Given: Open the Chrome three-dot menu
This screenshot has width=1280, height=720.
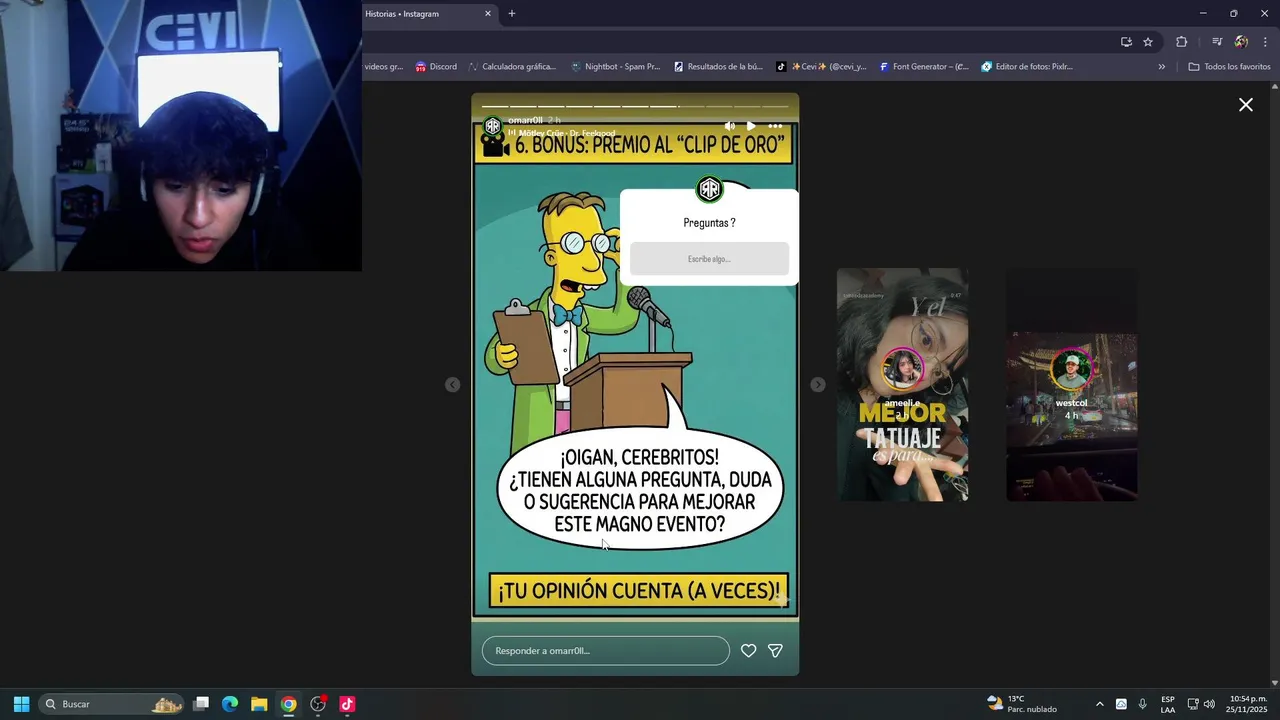Looking at the screenshot, I should [x=1265, y=42].
